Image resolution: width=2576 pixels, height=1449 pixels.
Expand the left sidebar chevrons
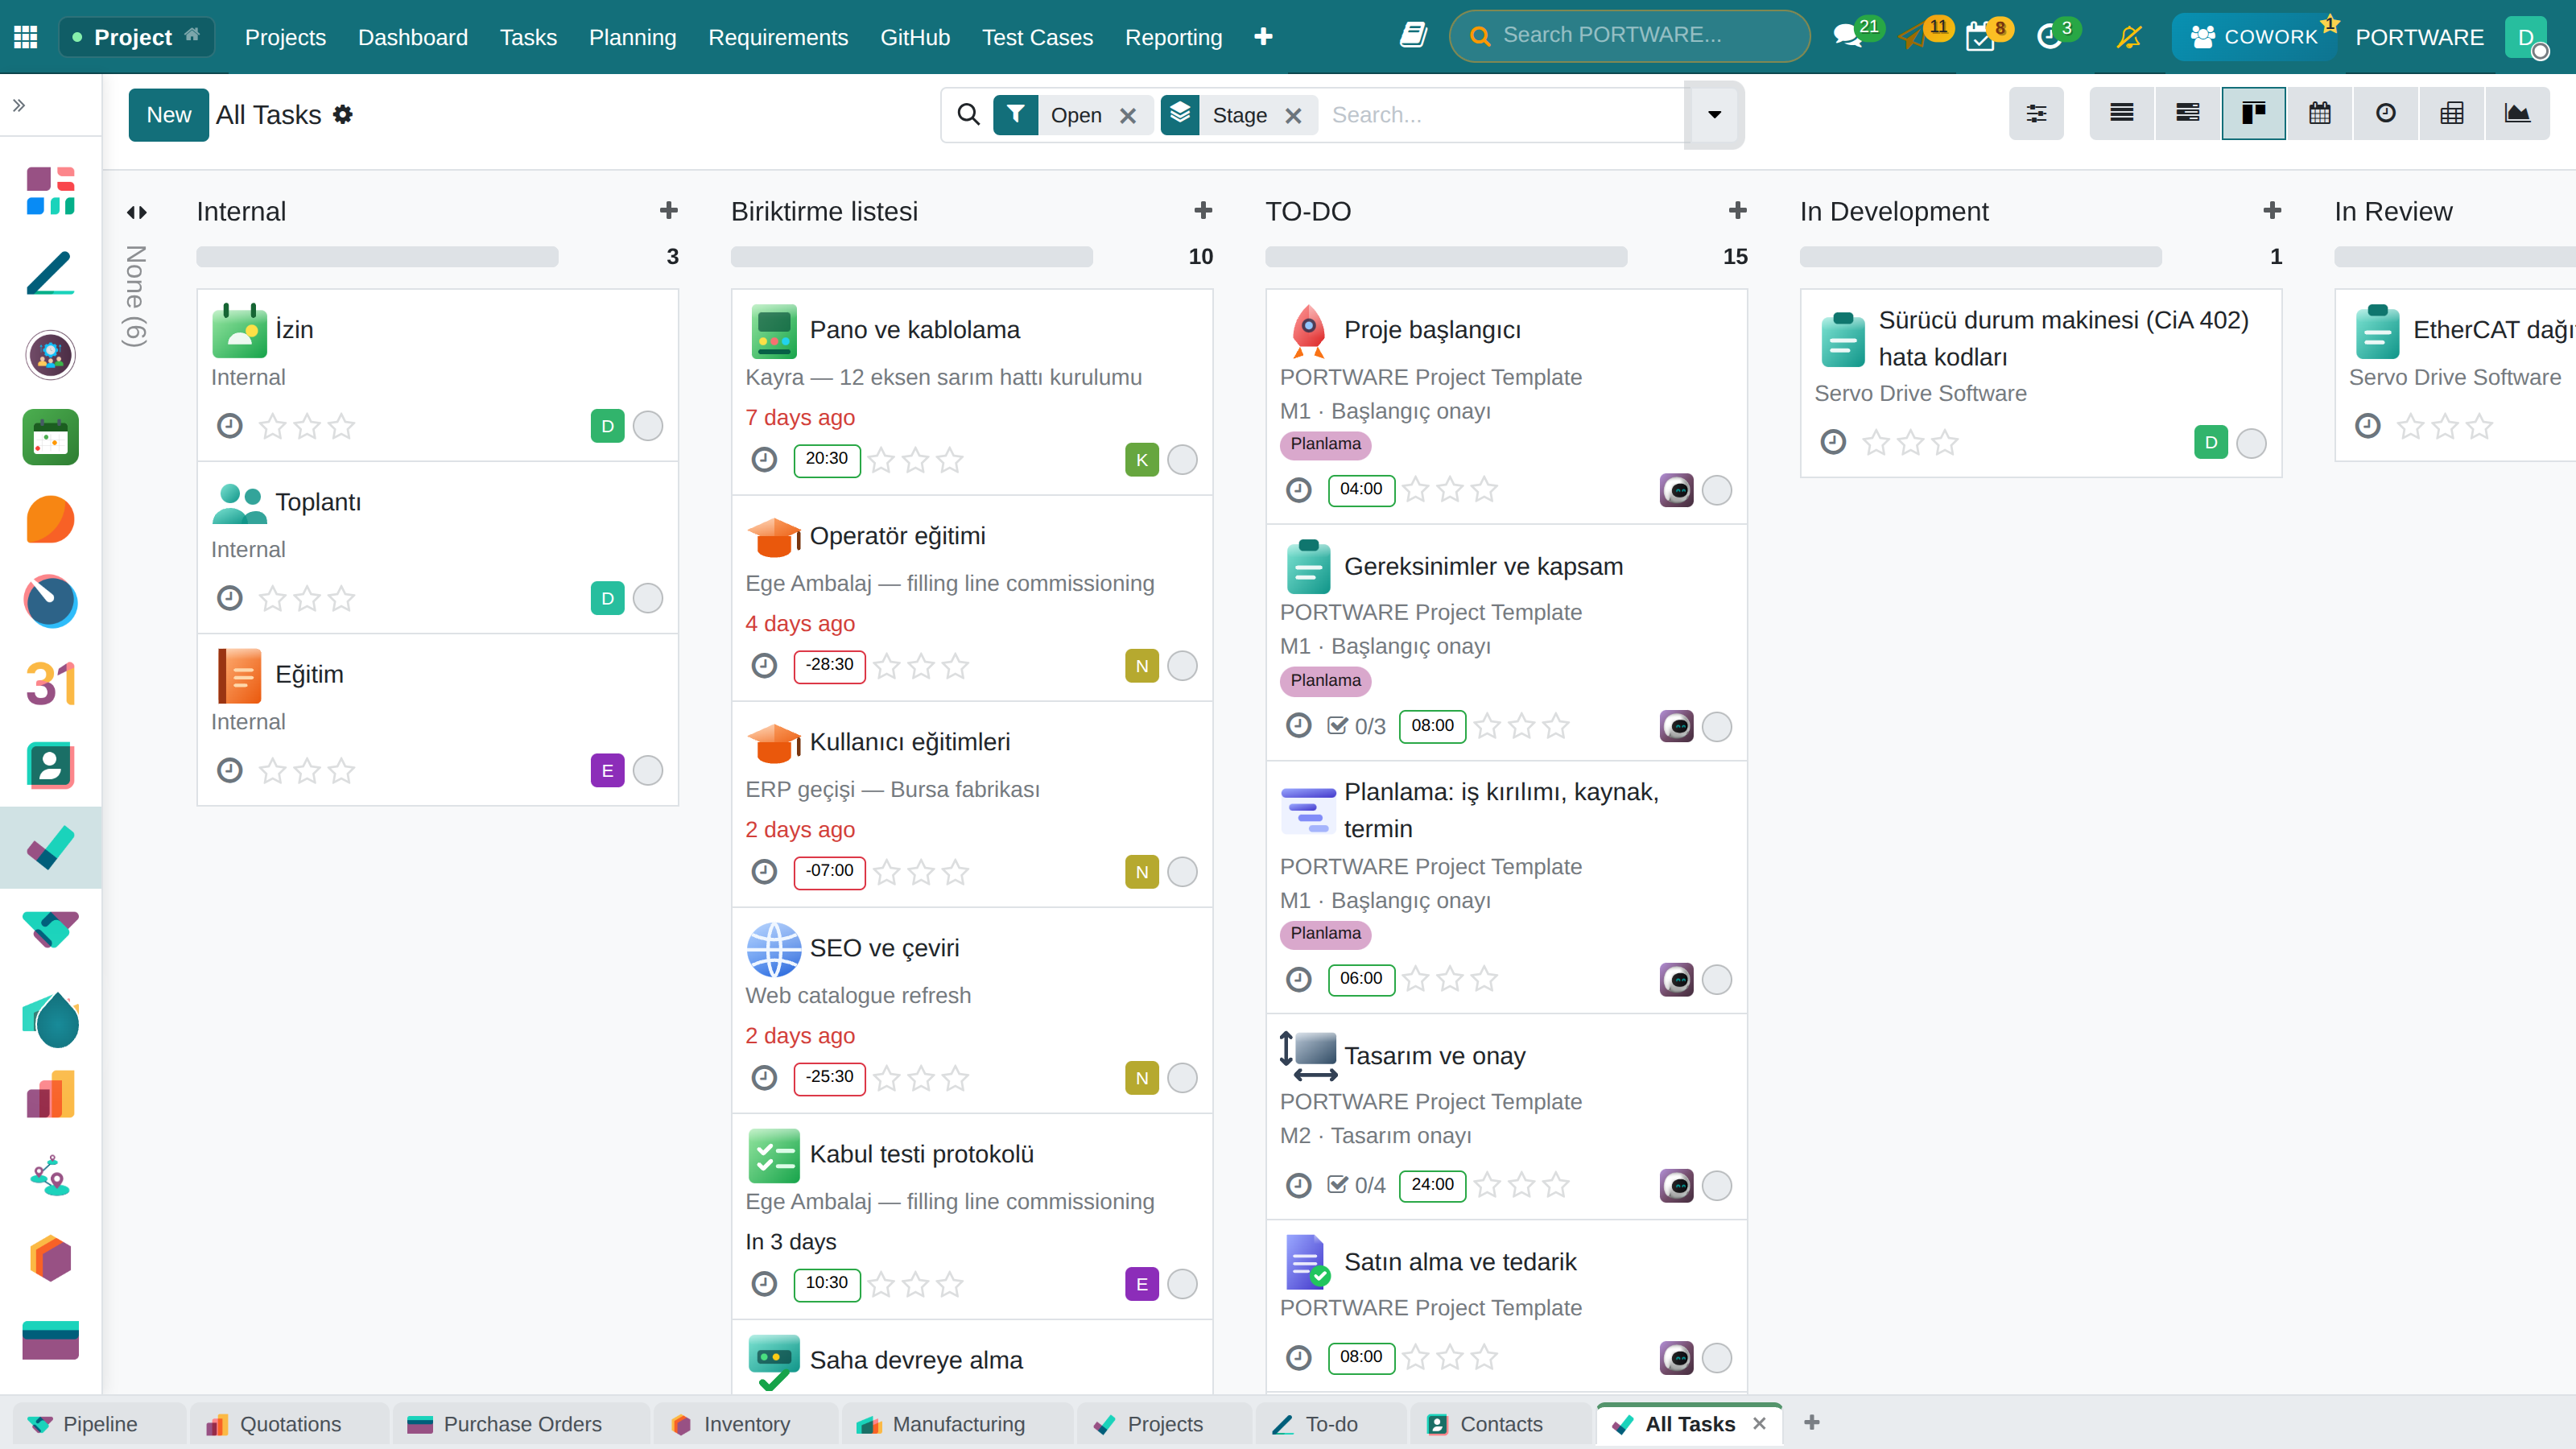tap(19, 105)
